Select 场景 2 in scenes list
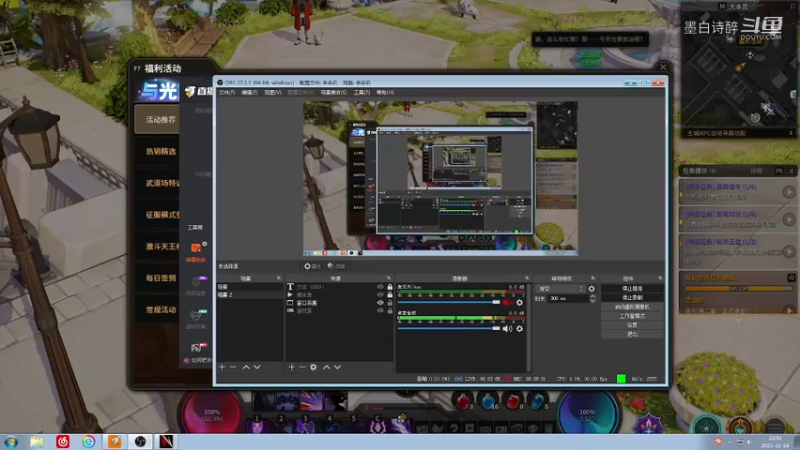The width and height of the screenshot is (800, 450). coord(249,294)
